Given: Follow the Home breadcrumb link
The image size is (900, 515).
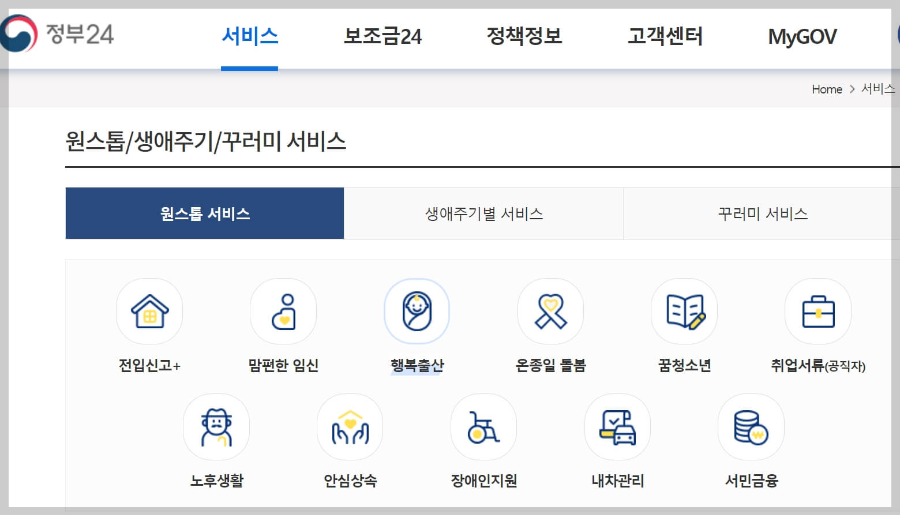Looking at the screenshot, I should [x=827, y=89].
